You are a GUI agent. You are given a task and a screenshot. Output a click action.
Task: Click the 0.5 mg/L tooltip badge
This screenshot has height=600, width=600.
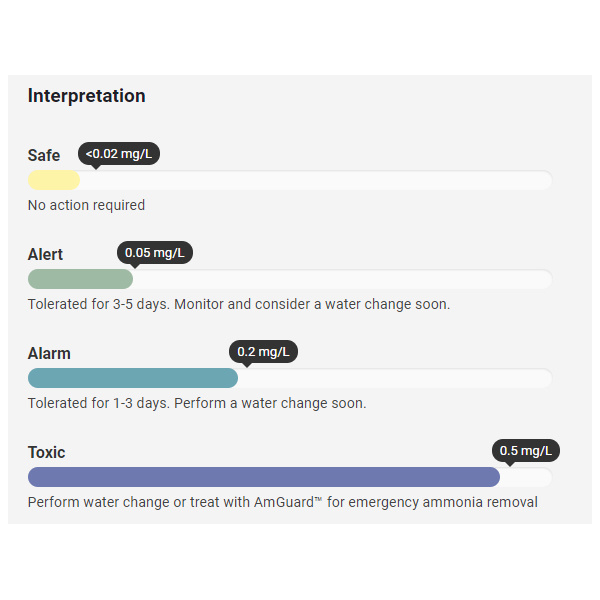pyautogui.click(x=526, y=451)
